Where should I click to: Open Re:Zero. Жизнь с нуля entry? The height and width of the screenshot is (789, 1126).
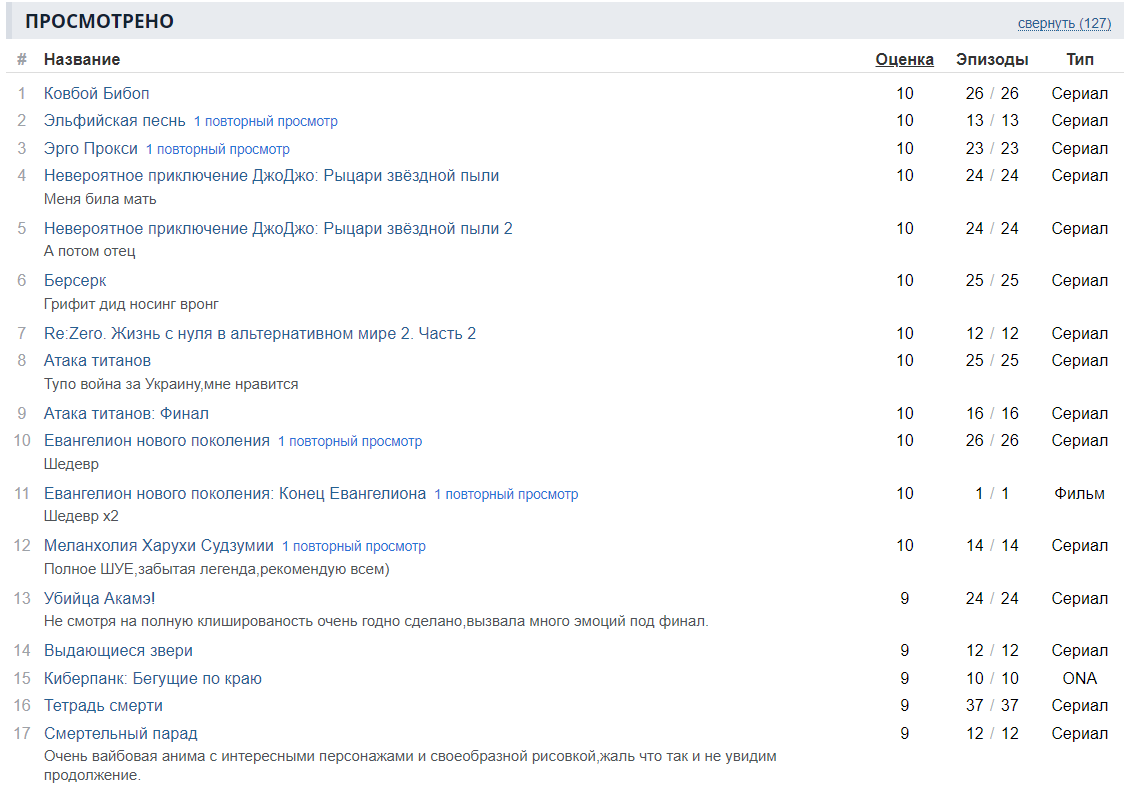tap(260, 333)
